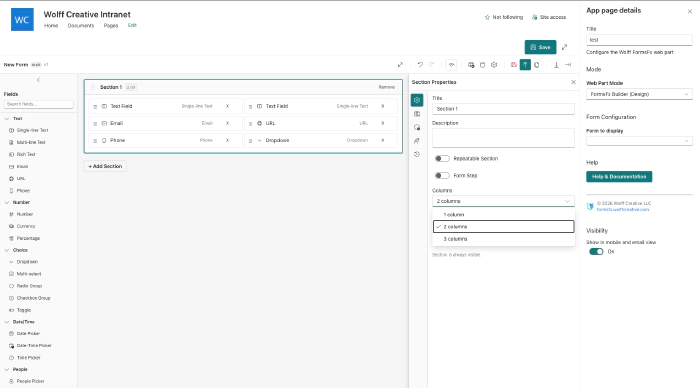Delete the Dropdown field with its X
Image resolution: width=700 pixels, height=388 pixels.
click(x=383, y=140)
